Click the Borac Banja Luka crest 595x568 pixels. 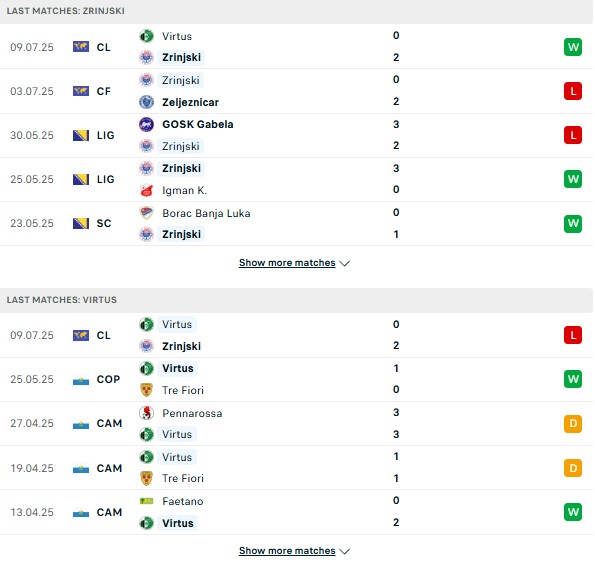[x=146, y=213]
